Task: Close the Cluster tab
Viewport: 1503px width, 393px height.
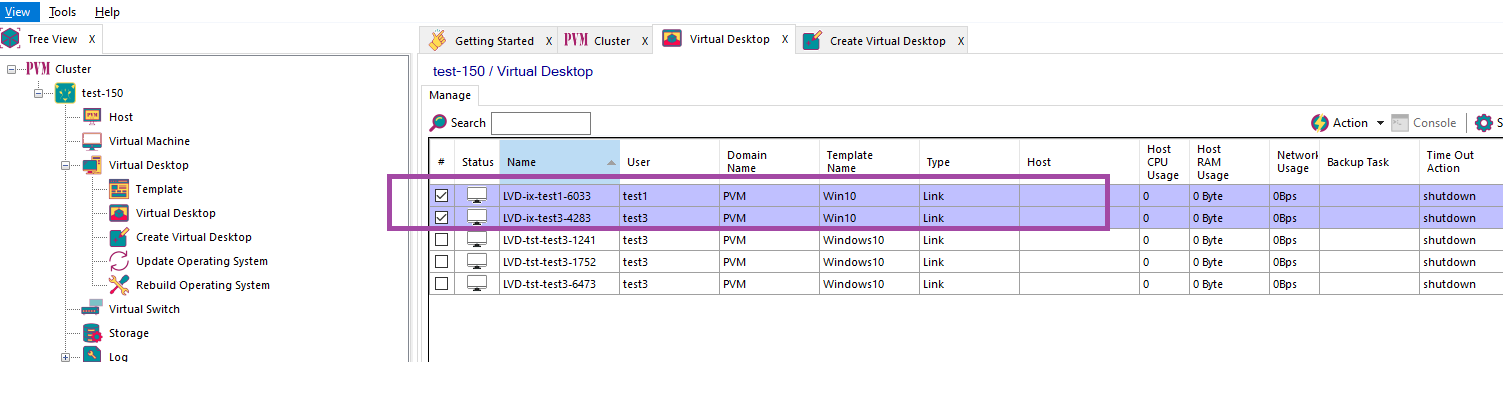Action: click(645, 41)
